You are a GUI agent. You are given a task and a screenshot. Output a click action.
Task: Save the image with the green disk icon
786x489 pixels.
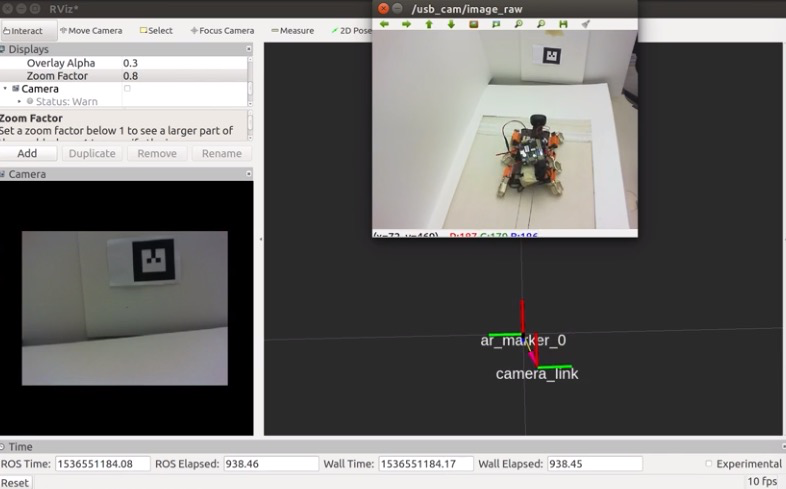click(x=563, y=24)
